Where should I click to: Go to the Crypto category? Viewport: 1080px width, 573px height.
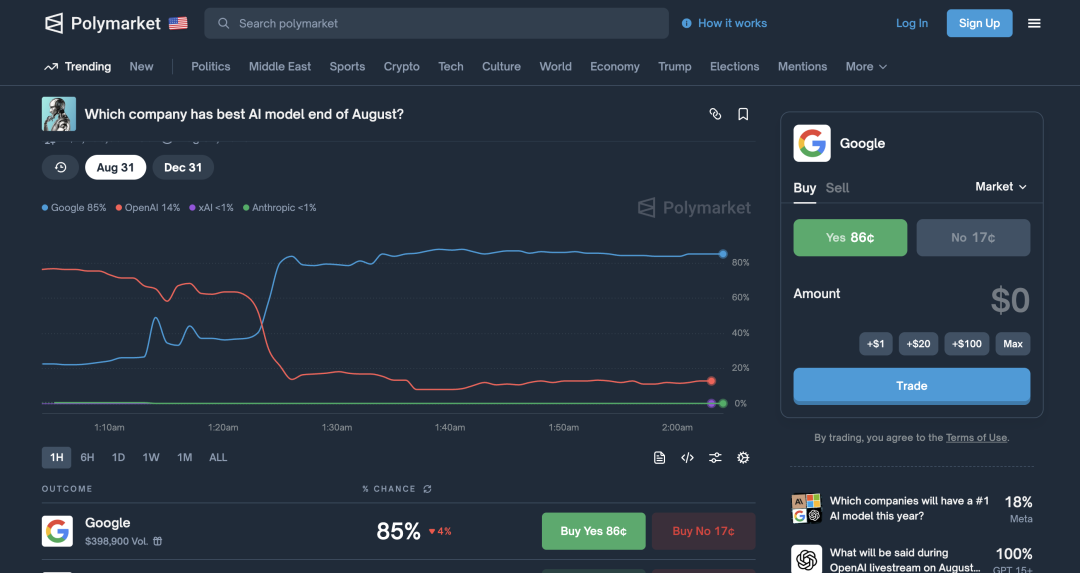(x=401, y=67)
